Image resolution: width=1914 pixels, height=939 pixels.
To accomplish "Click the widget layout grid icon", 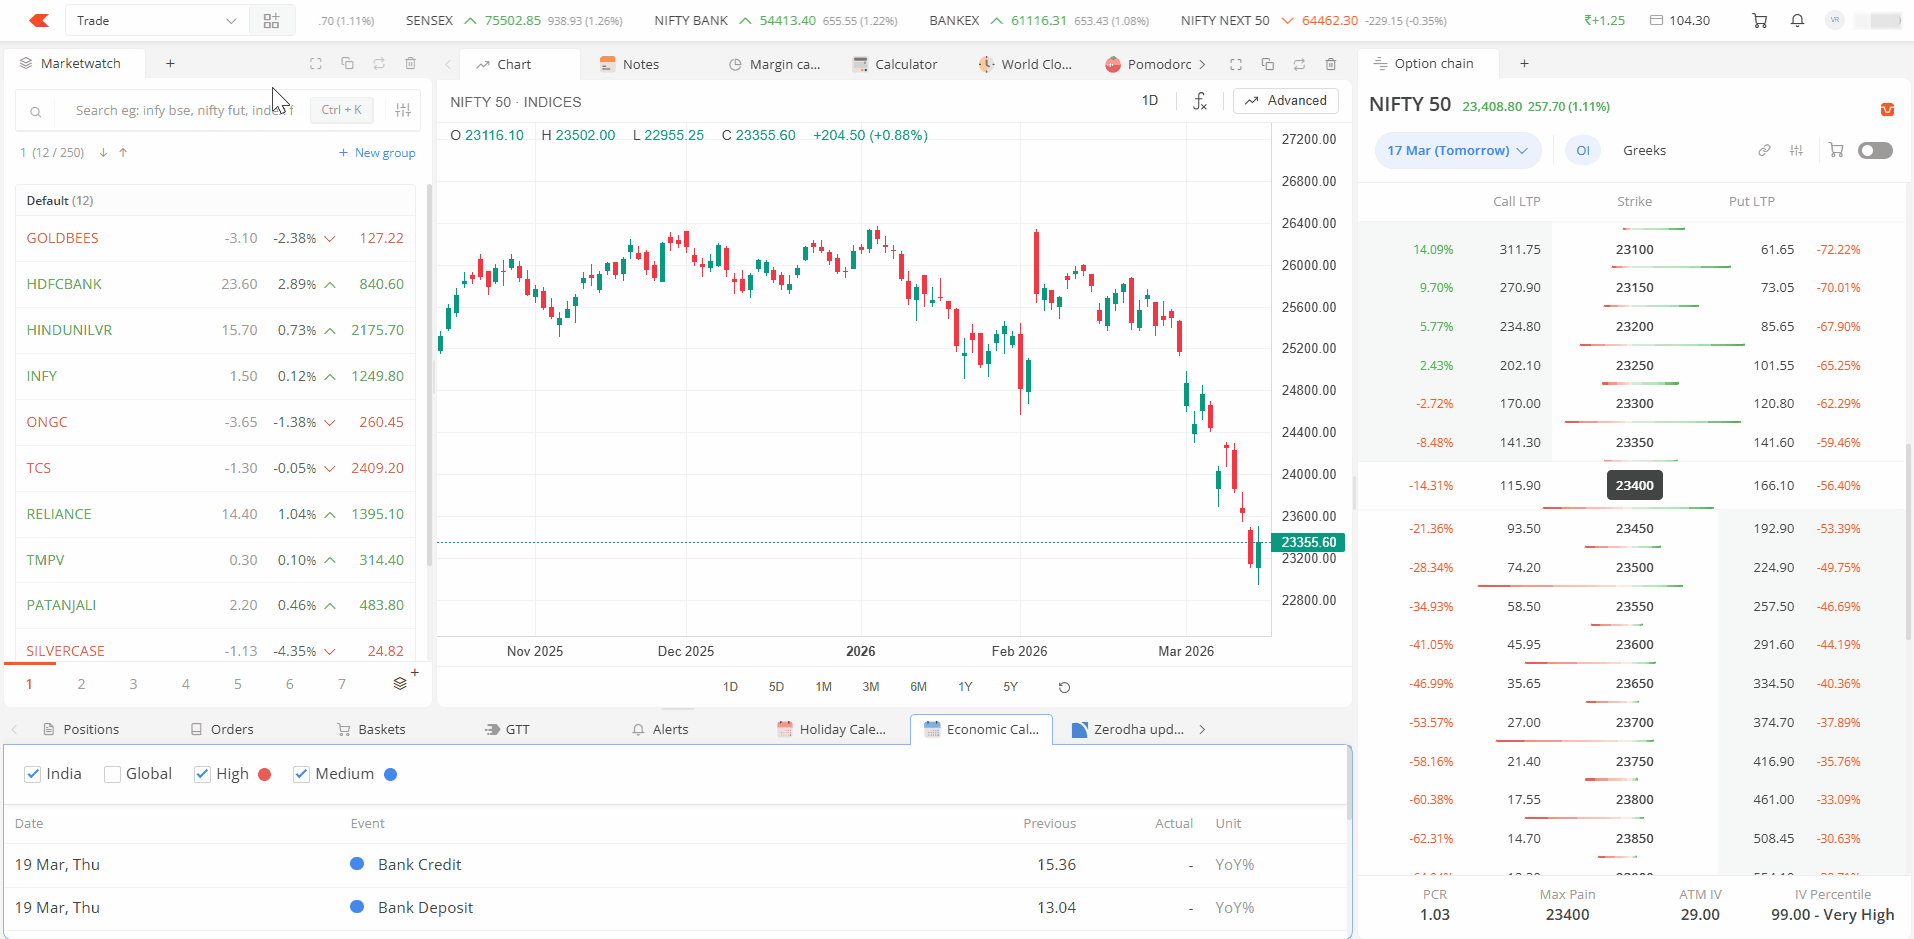I will click(271, 21).
